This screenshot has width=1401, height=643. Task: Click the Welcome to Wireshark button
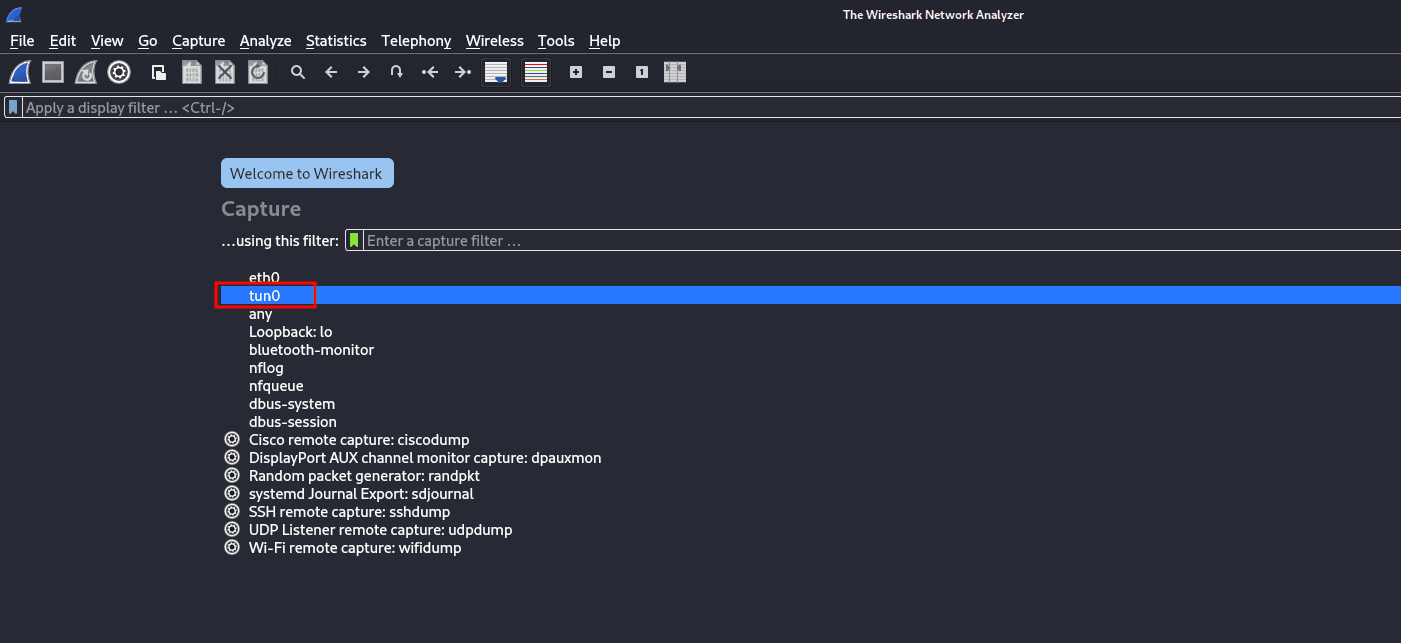pyautogui.click(x=308, y=173)
